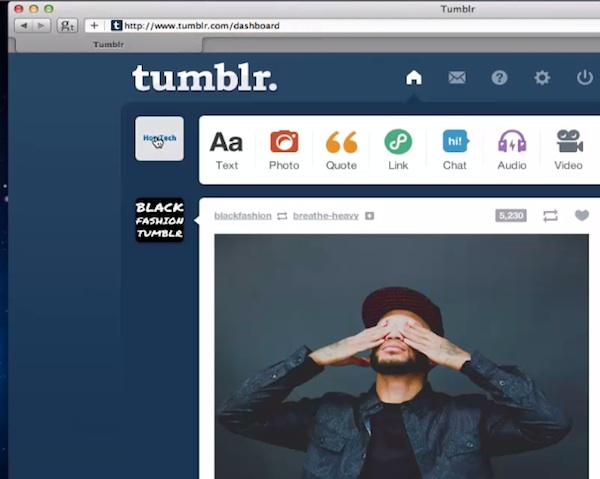
Task: Open the settings gear icon
Action: click(x=542, y=78)
